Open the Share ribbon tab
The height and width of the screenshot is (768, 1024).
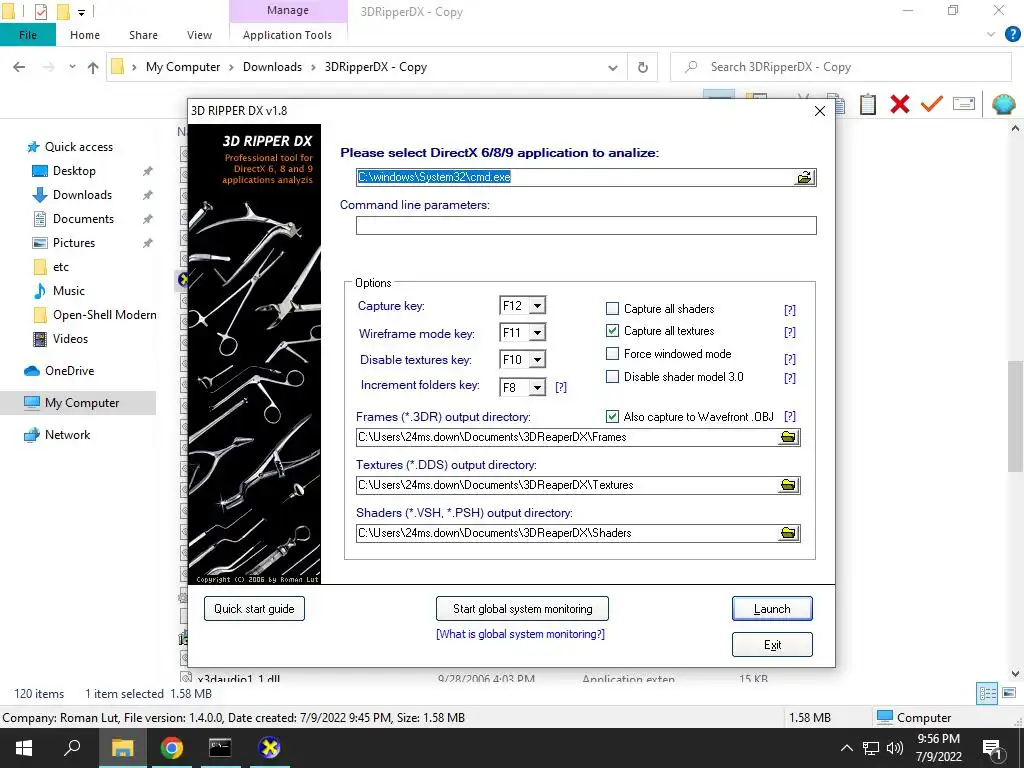tap(143, 35)
